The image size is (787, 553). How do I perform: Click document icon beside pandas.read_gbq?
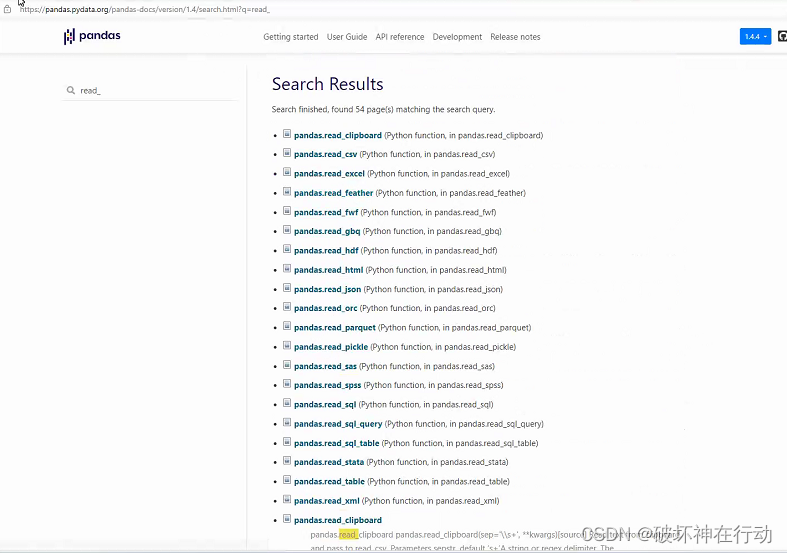pos(287,229)
